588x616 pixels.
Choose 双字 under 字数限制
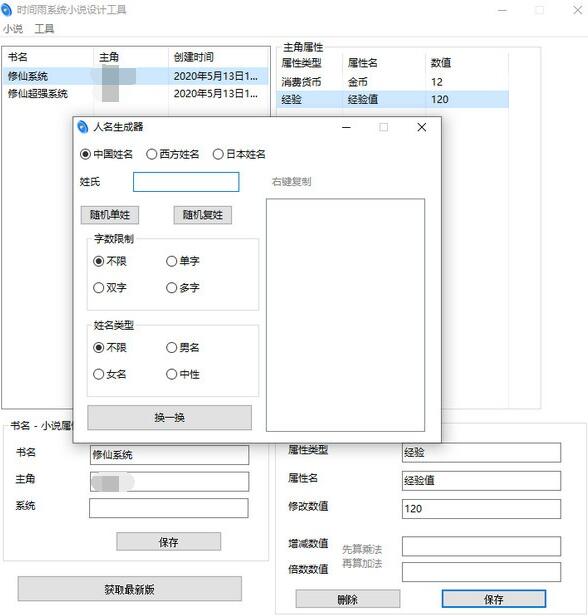[x=110, y=288]
